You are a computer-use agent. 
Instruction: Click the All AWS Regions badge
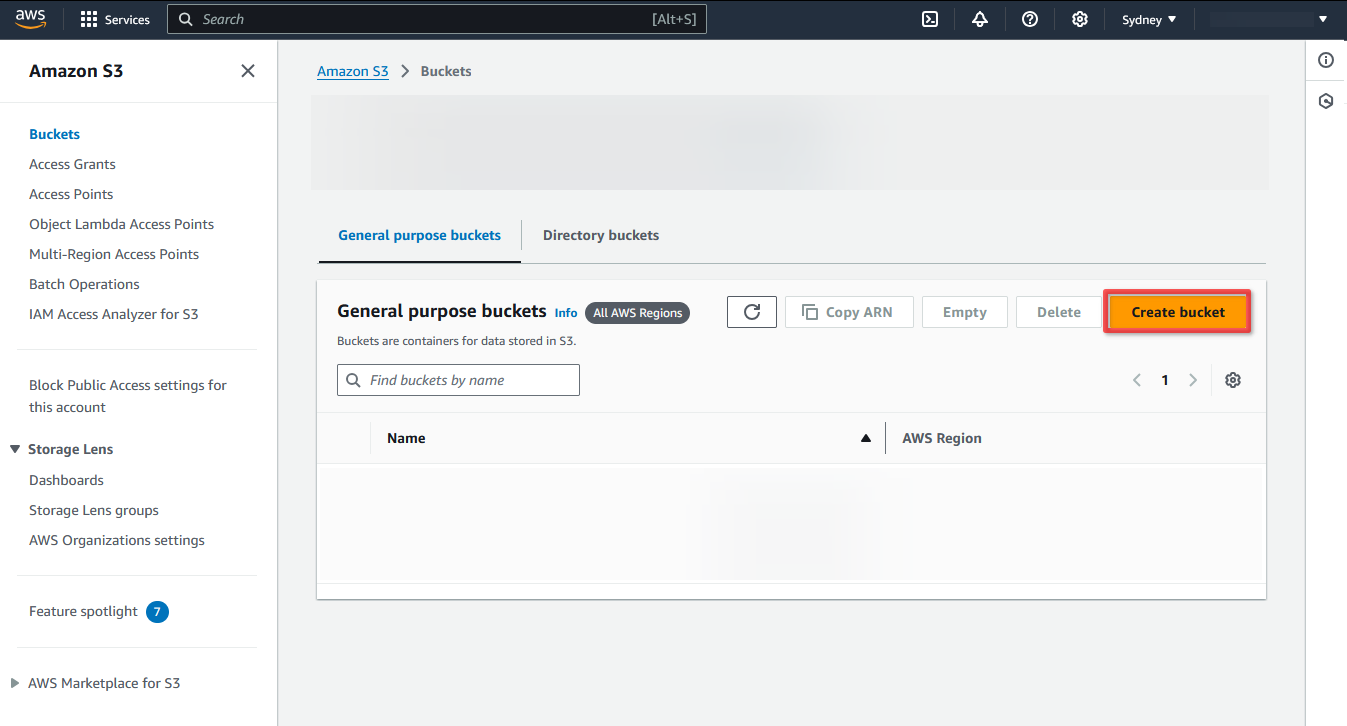point(637,313)
